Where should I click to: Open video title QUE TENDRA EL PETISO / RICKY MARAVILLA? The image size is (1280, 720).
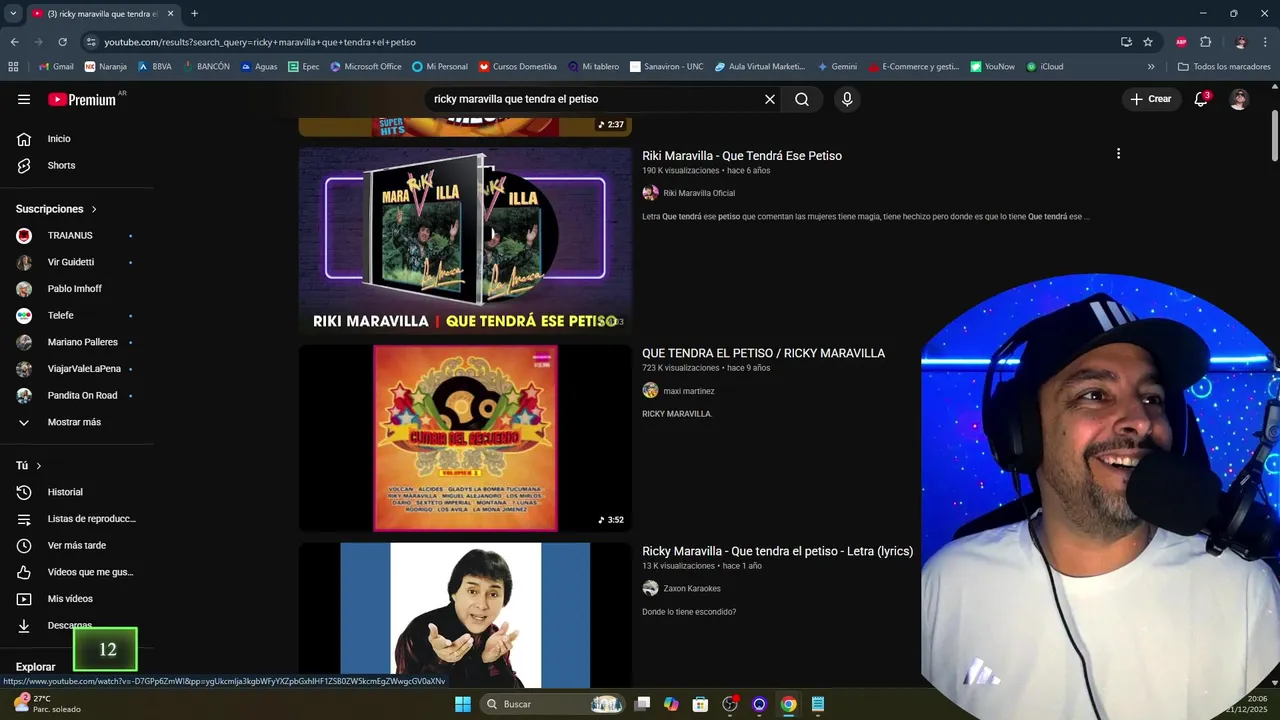763,353
